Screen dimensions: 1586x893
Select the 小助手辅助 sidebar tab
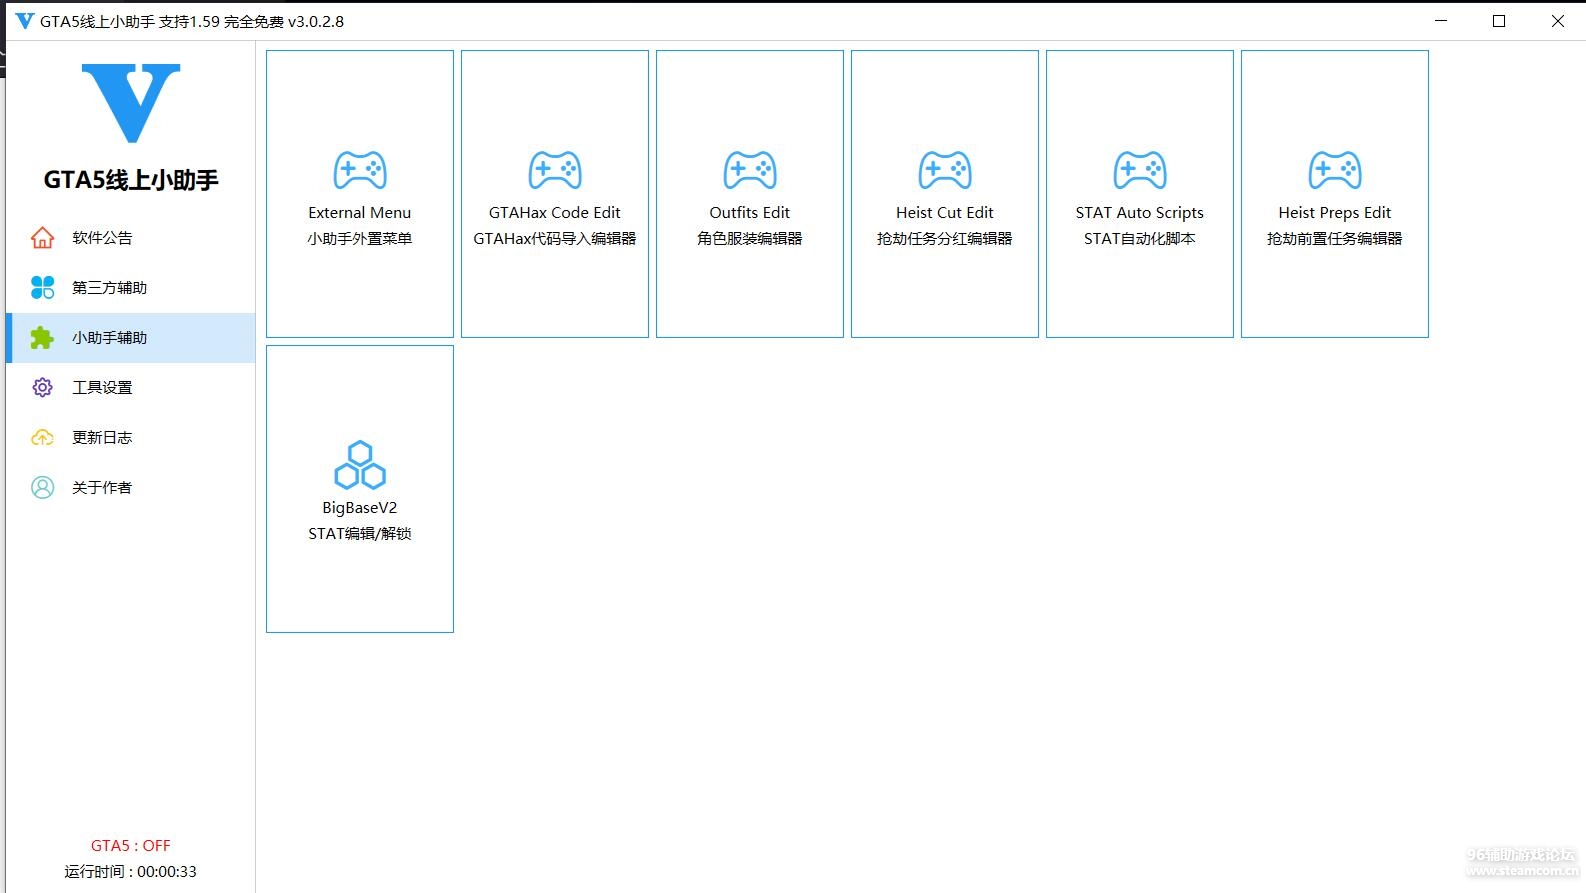pos(110,338)
